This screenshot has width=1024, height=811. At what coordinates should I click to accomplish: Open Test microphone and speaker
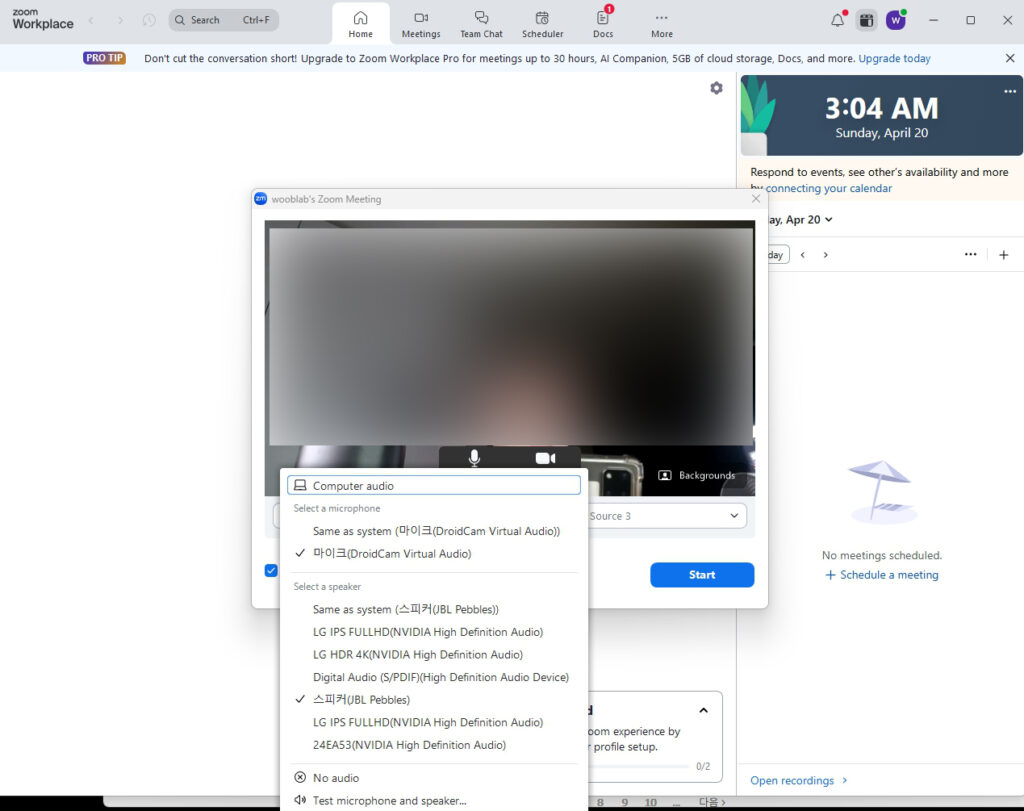(x=434, y=801)
